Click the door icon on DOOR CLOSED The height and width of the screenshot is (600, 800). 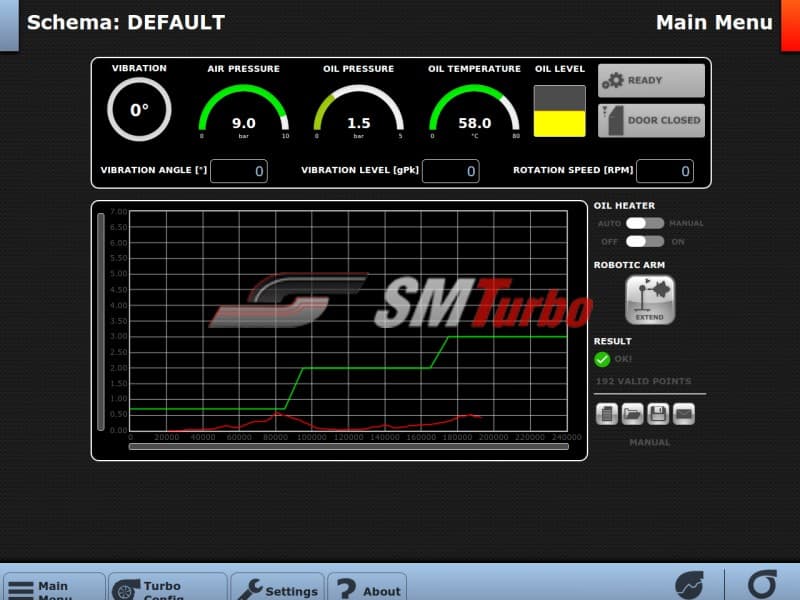(613, 121)
